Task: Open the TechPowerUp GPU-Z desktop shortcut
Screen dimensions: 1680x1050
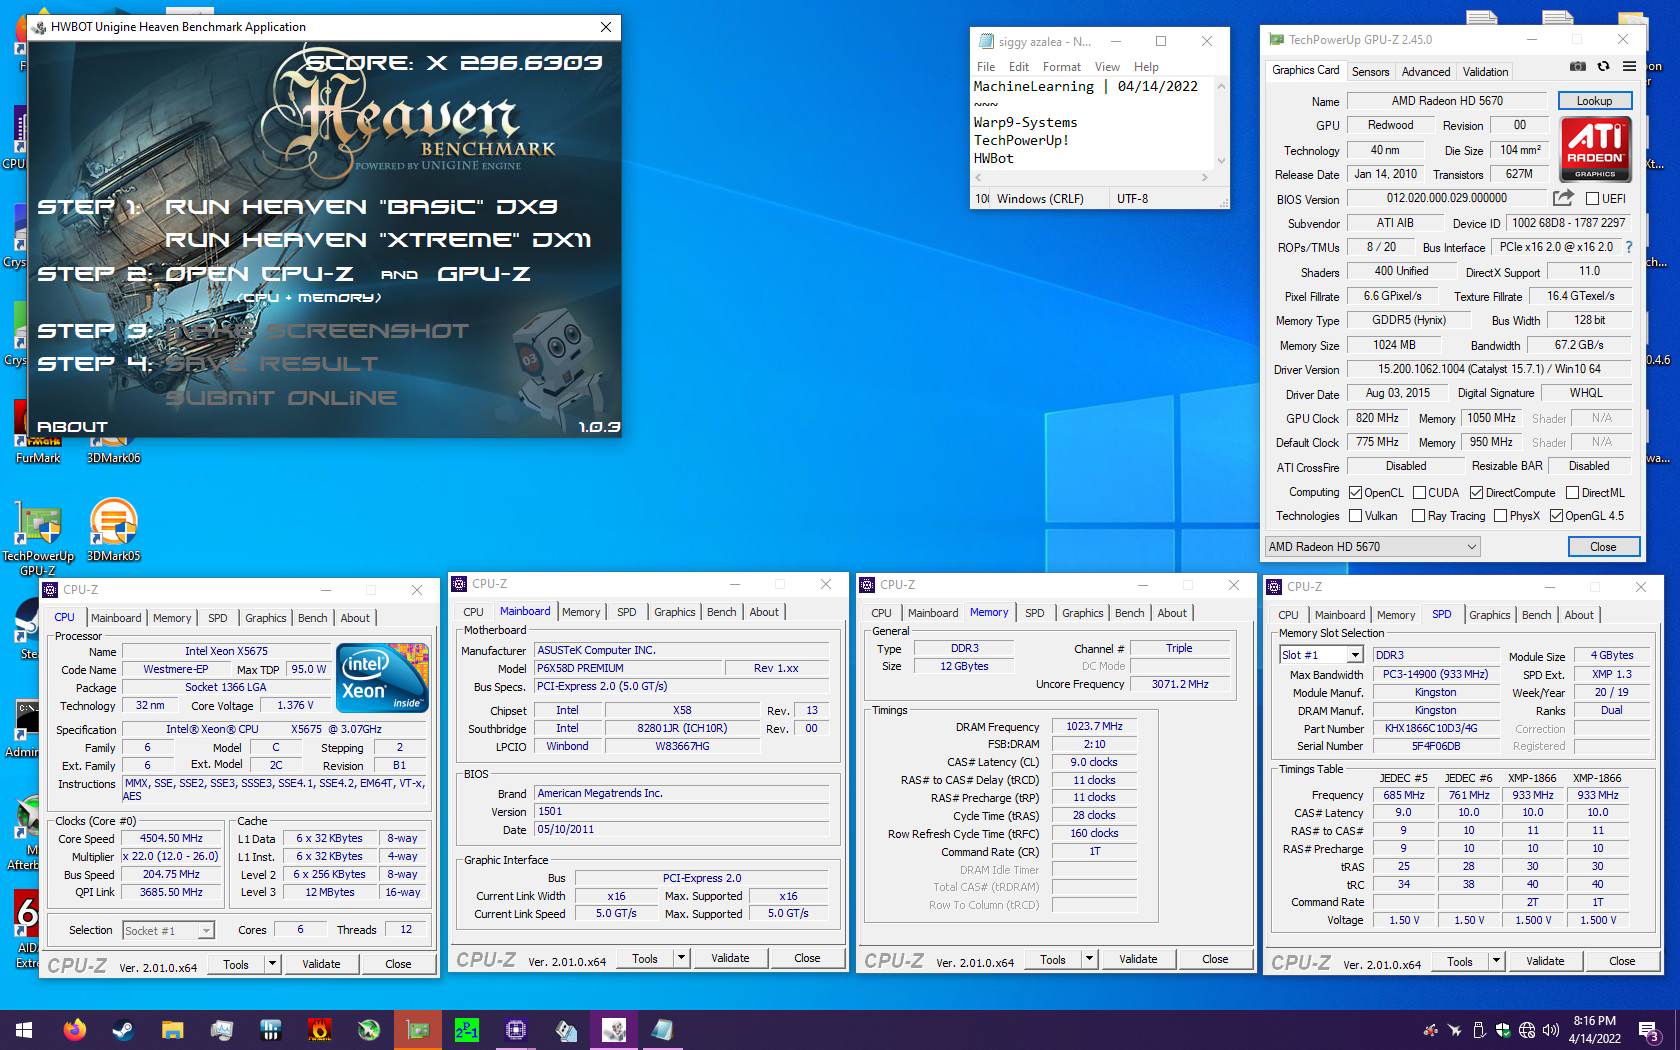Action: pyautogui.click(x=38, y=538)
